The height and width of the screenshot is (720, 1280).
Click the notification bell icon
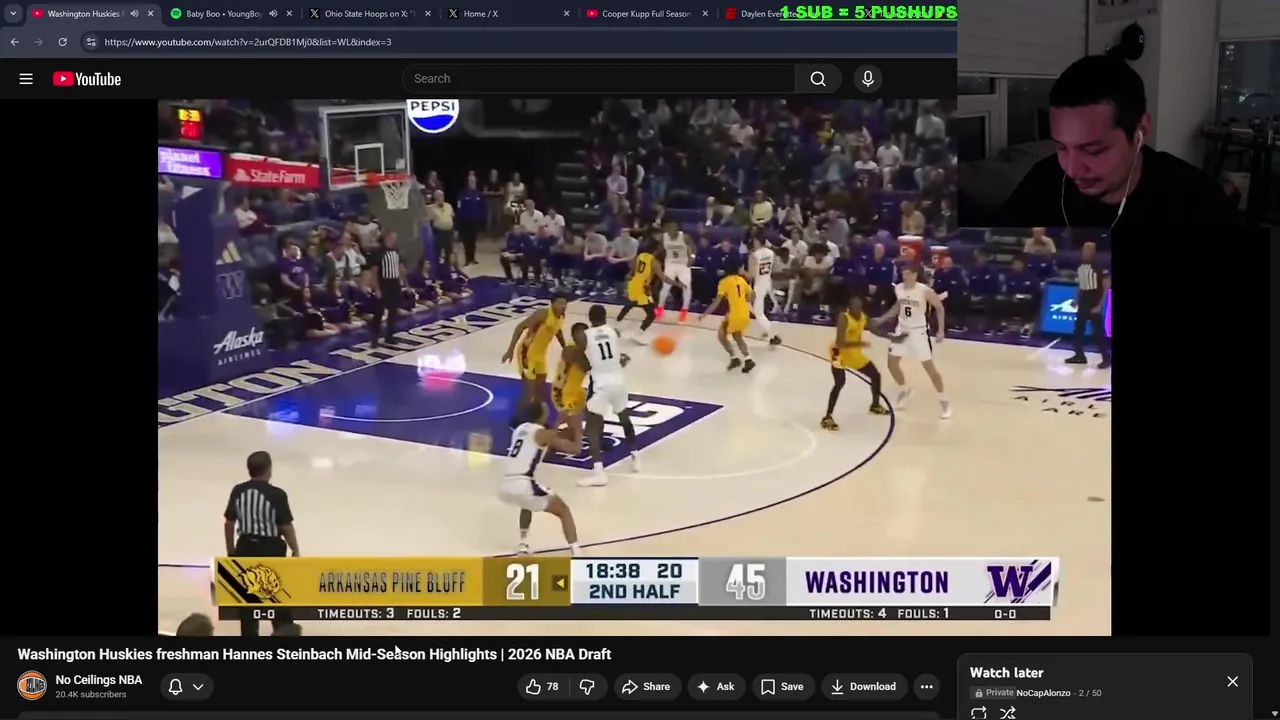[x=175, y=686]
